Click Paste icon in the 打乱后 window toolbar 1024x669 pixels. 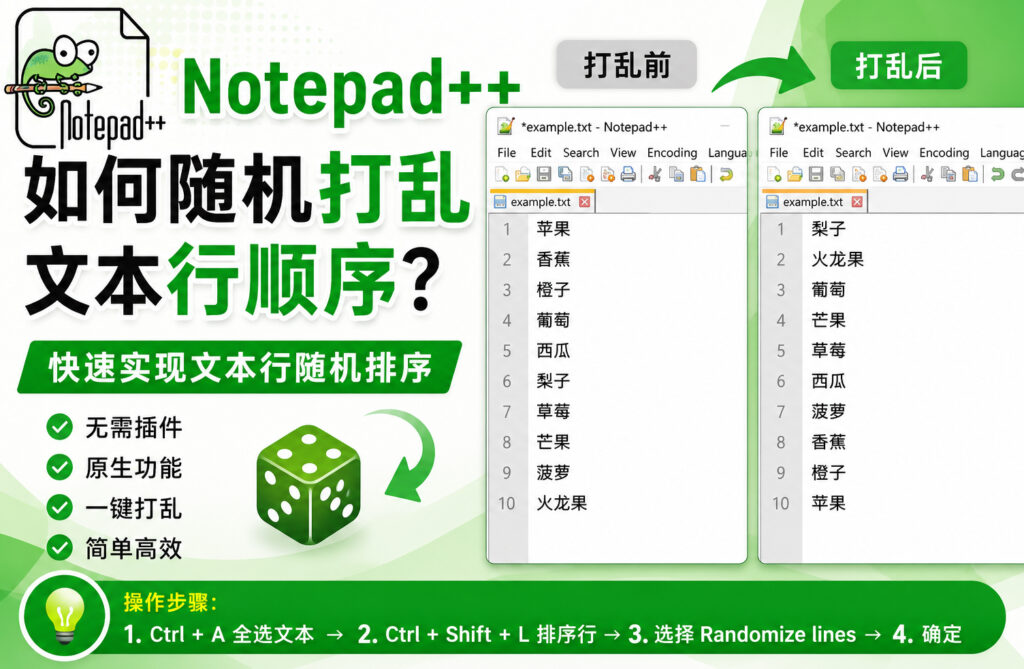pyautogui.click(x=970, y=174)
